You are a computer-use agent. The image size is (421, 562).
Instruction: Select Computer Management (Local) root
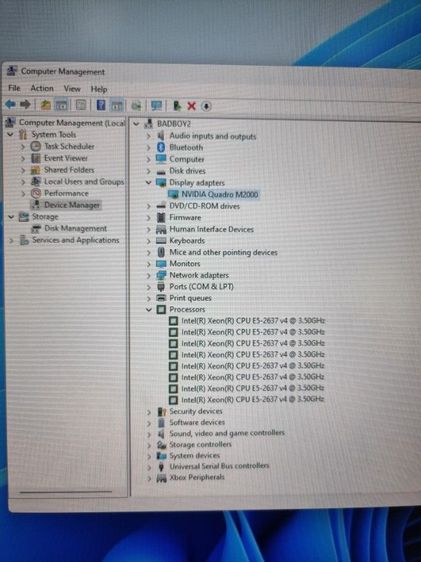(x=72, y=123)
